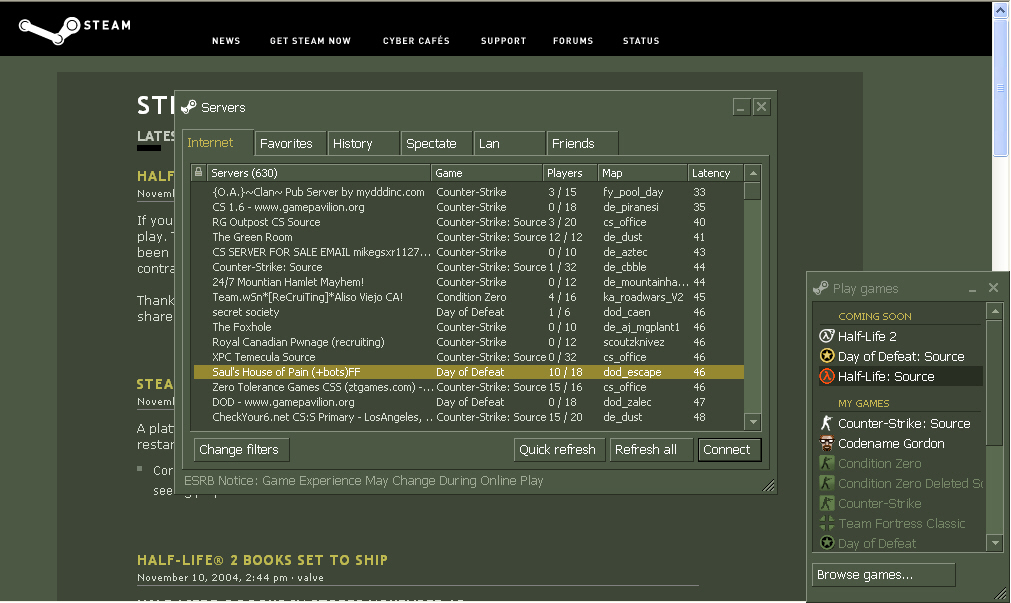The width and height of the screenshot is (1011, 603).
Task: Click the password lock column icon
Action: pyautogui.click(x=199, y=173)
